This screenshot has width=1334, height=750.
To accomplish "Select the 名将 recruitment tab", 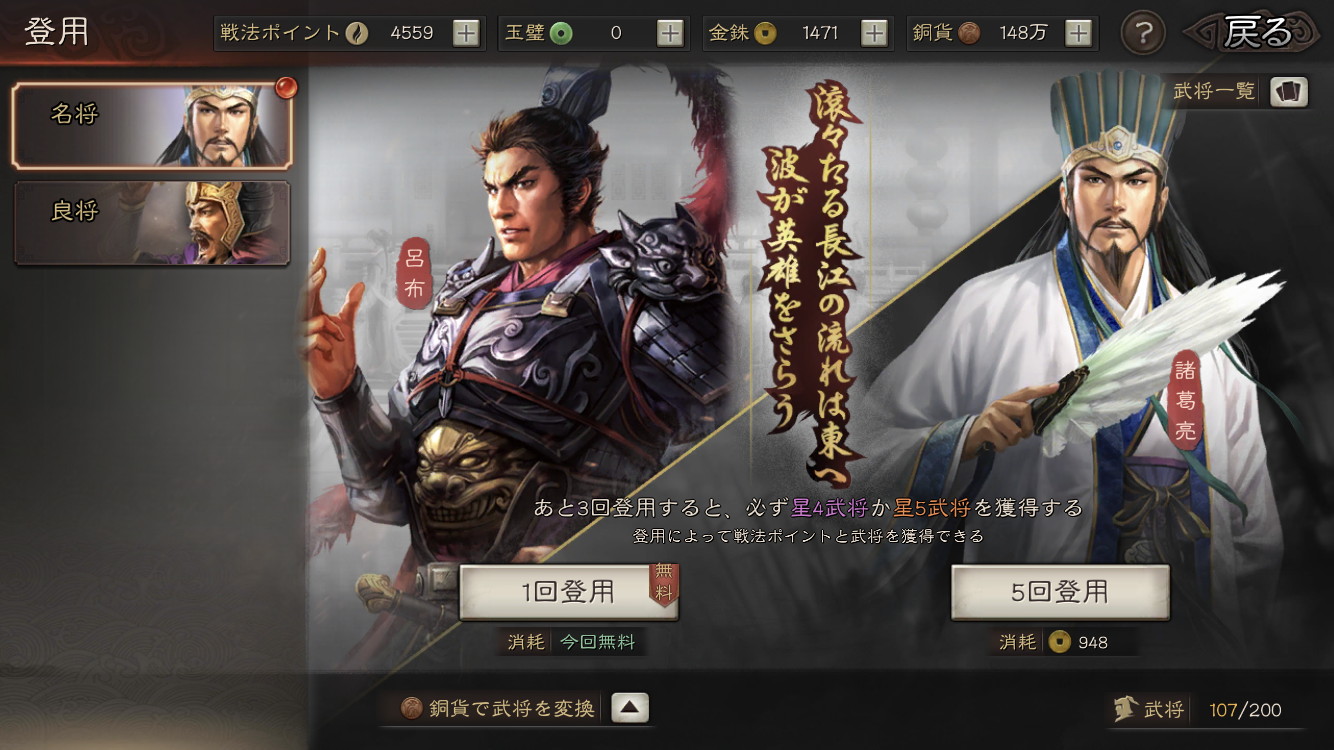I will coord(152,125).
